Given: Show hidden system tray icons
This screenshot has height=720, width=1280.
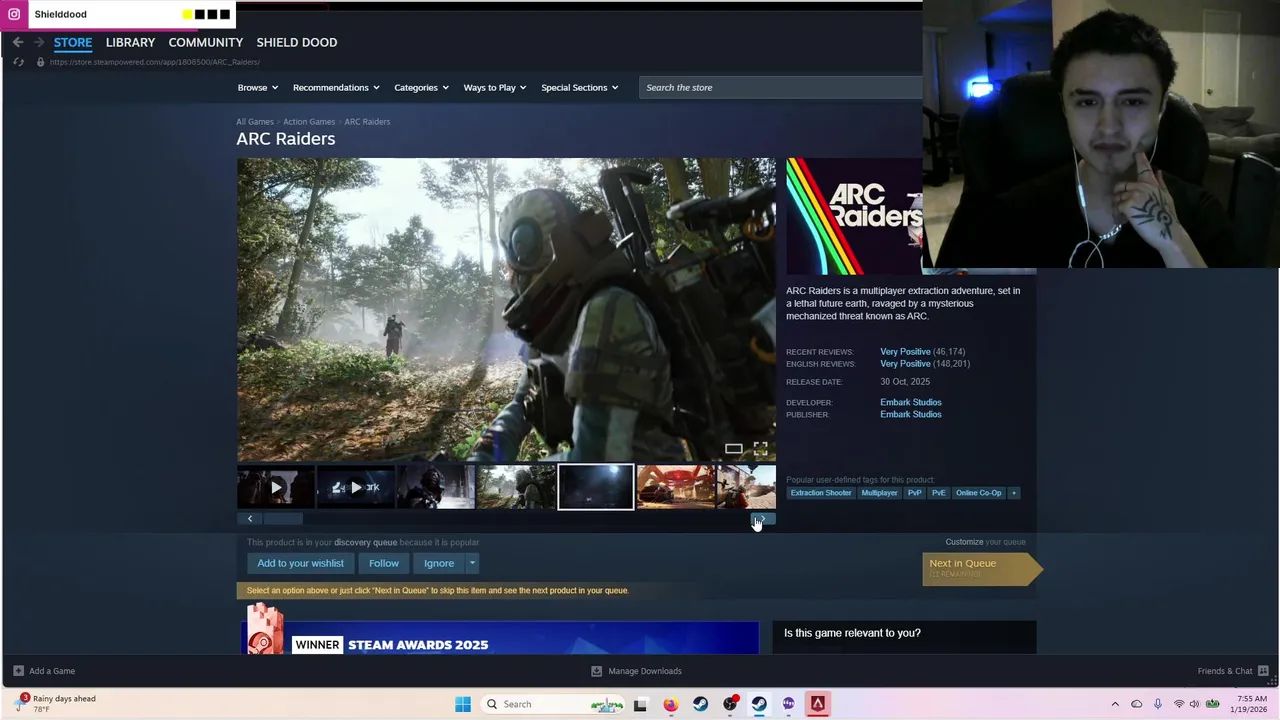Looking at the screenshot, I should 1115,704.
